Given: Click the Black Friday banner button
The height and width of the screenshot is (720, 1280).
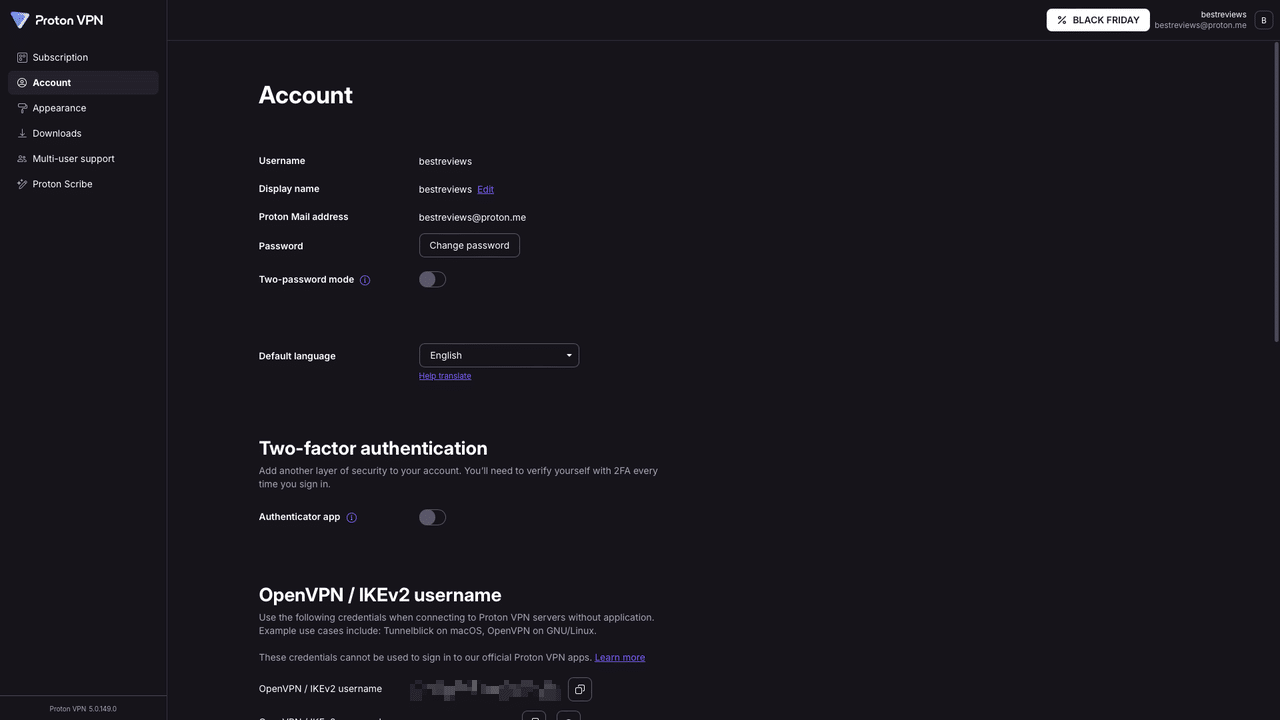Looking at the screenshot, I should point(1098,18).
